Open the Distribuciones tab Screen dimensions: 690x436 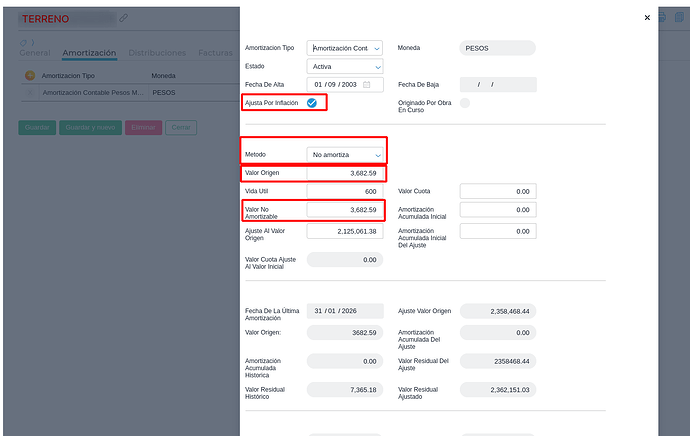pyautogui.click(x=156, y=53)
